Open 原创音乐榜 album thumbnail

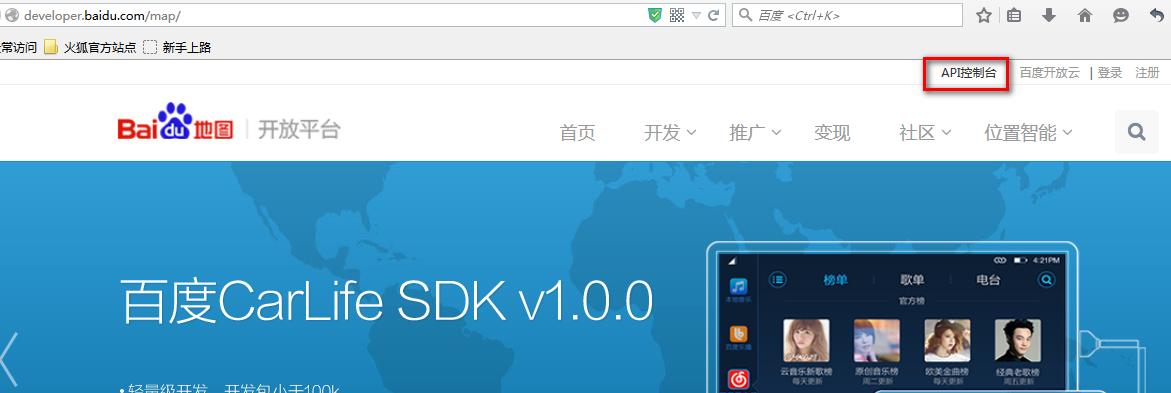[876, 341]
